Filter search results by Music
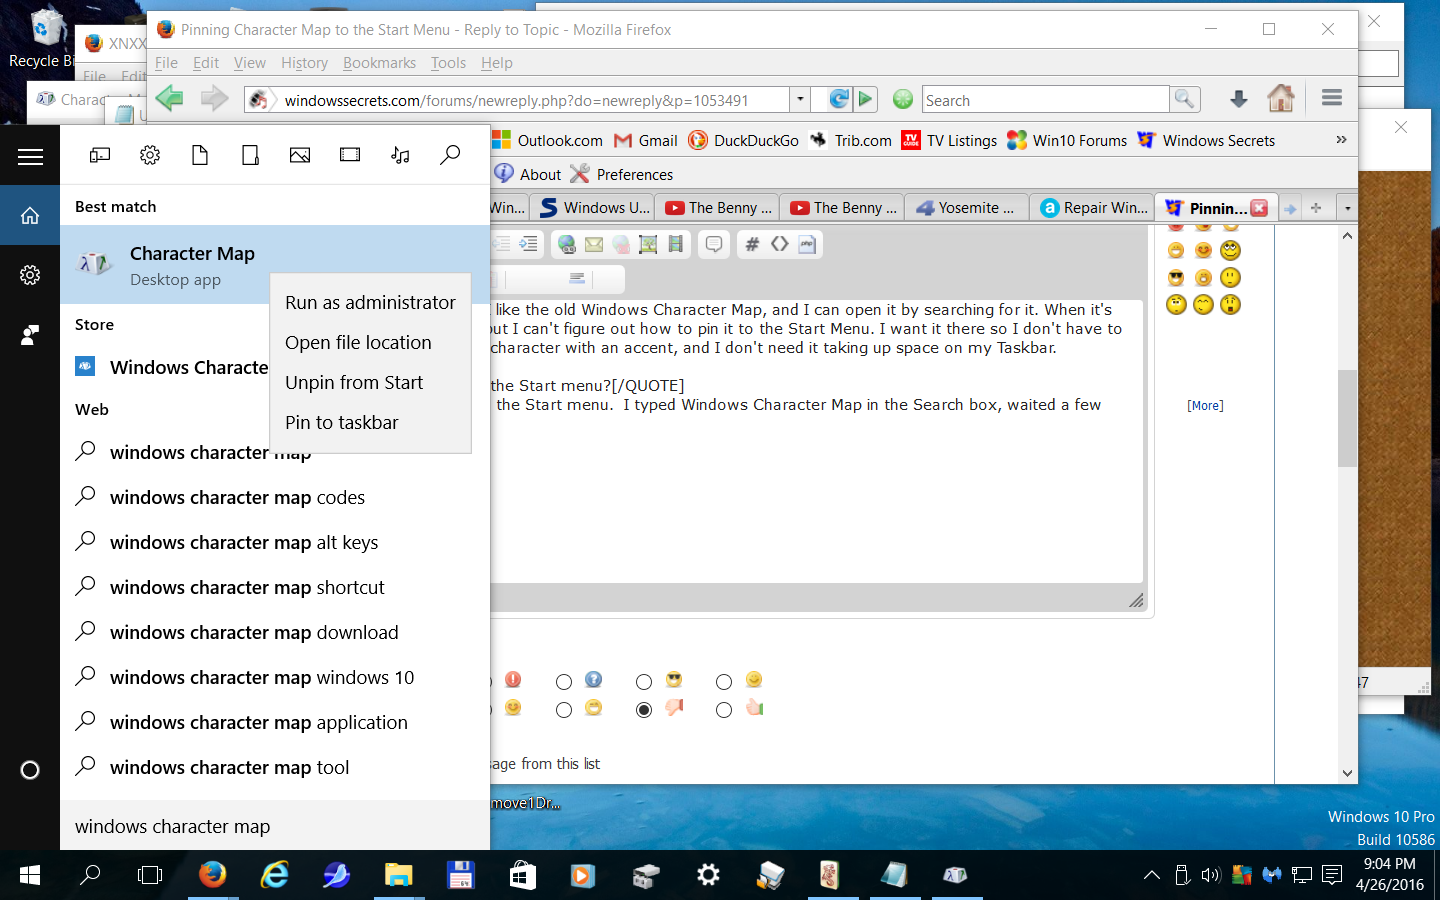Image resolution: width=1440 pixels, height=900 pixels. click(400, 155)
